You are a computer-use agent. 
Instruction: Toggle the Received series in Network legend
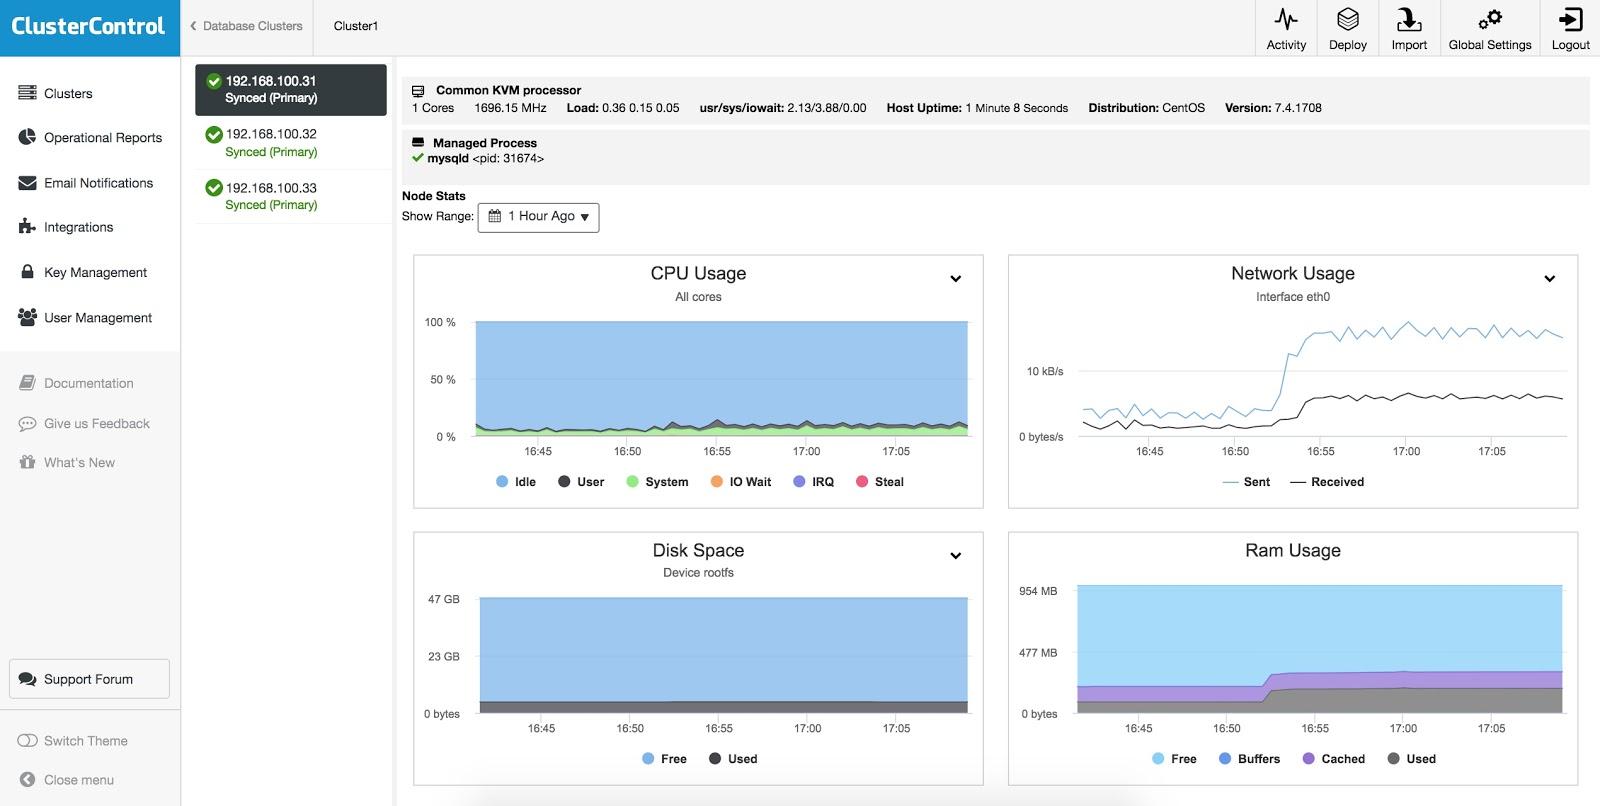pyautogui.click(x=1327, y=482)
